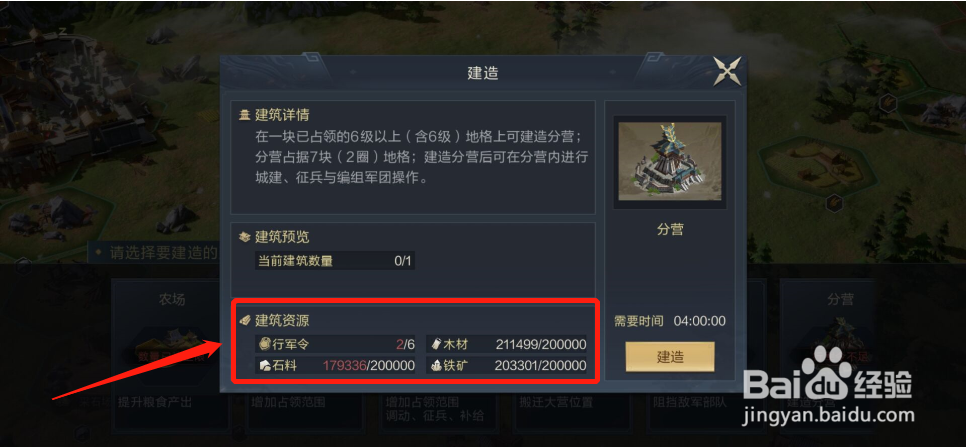Click the 需要时间 04:00:00 label

tap(670, 321)
